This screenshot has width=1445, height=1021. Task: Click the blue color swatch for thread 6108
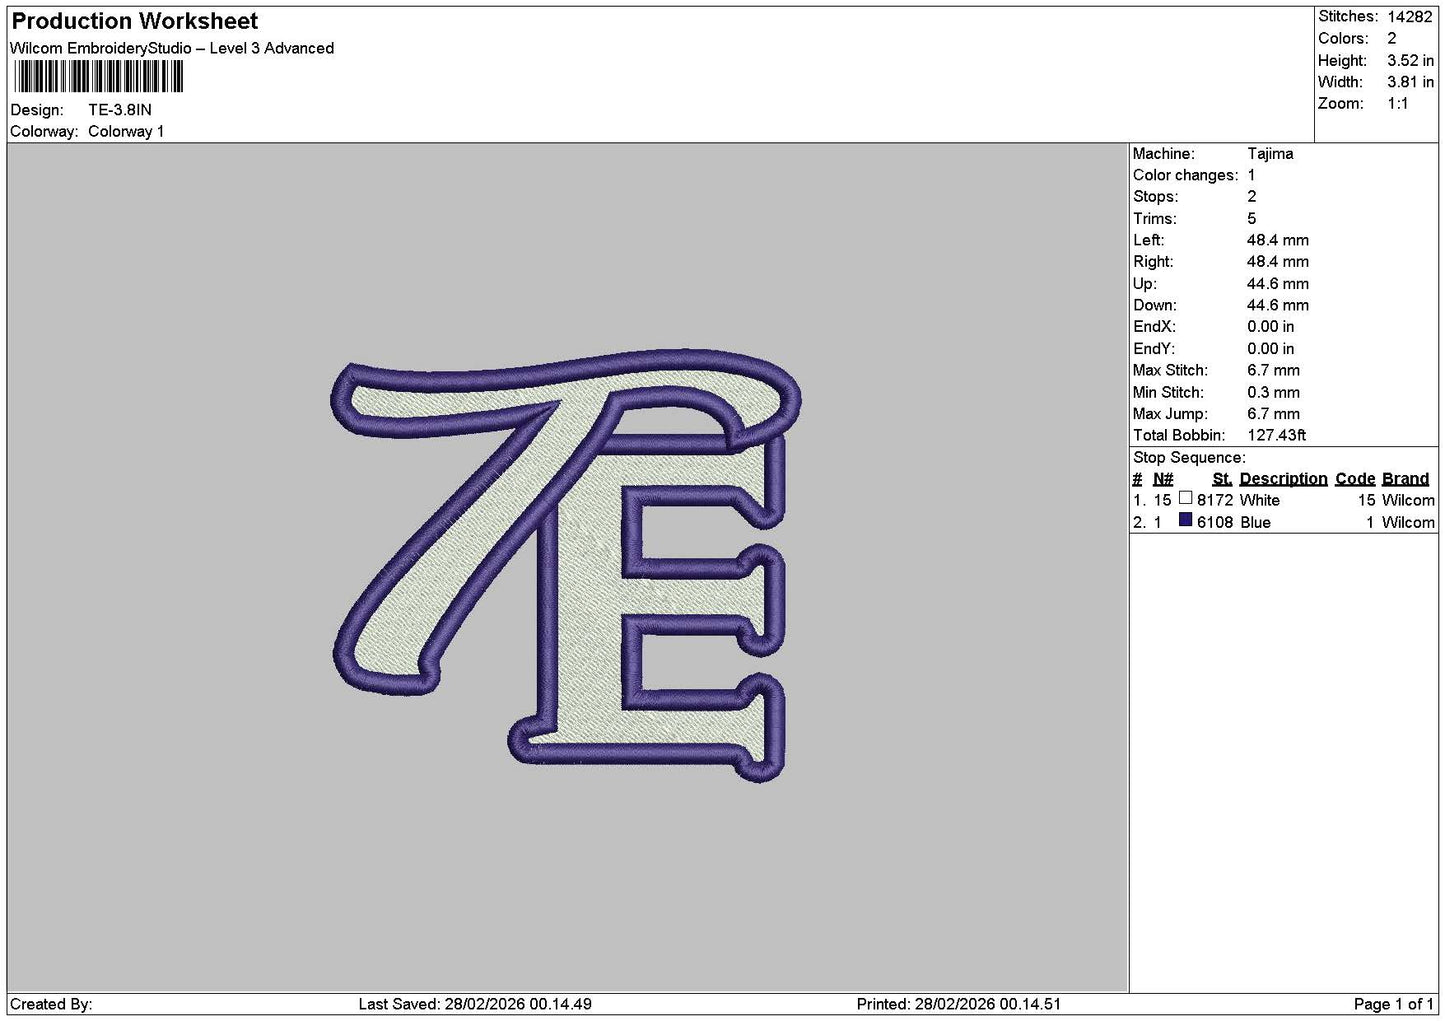click(1185, 520)
